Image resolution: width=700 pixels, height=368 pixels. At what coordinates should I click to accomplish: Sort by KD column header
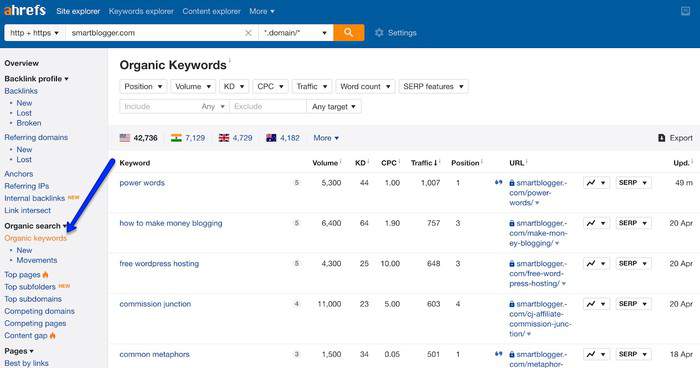(x=360, y=163)
